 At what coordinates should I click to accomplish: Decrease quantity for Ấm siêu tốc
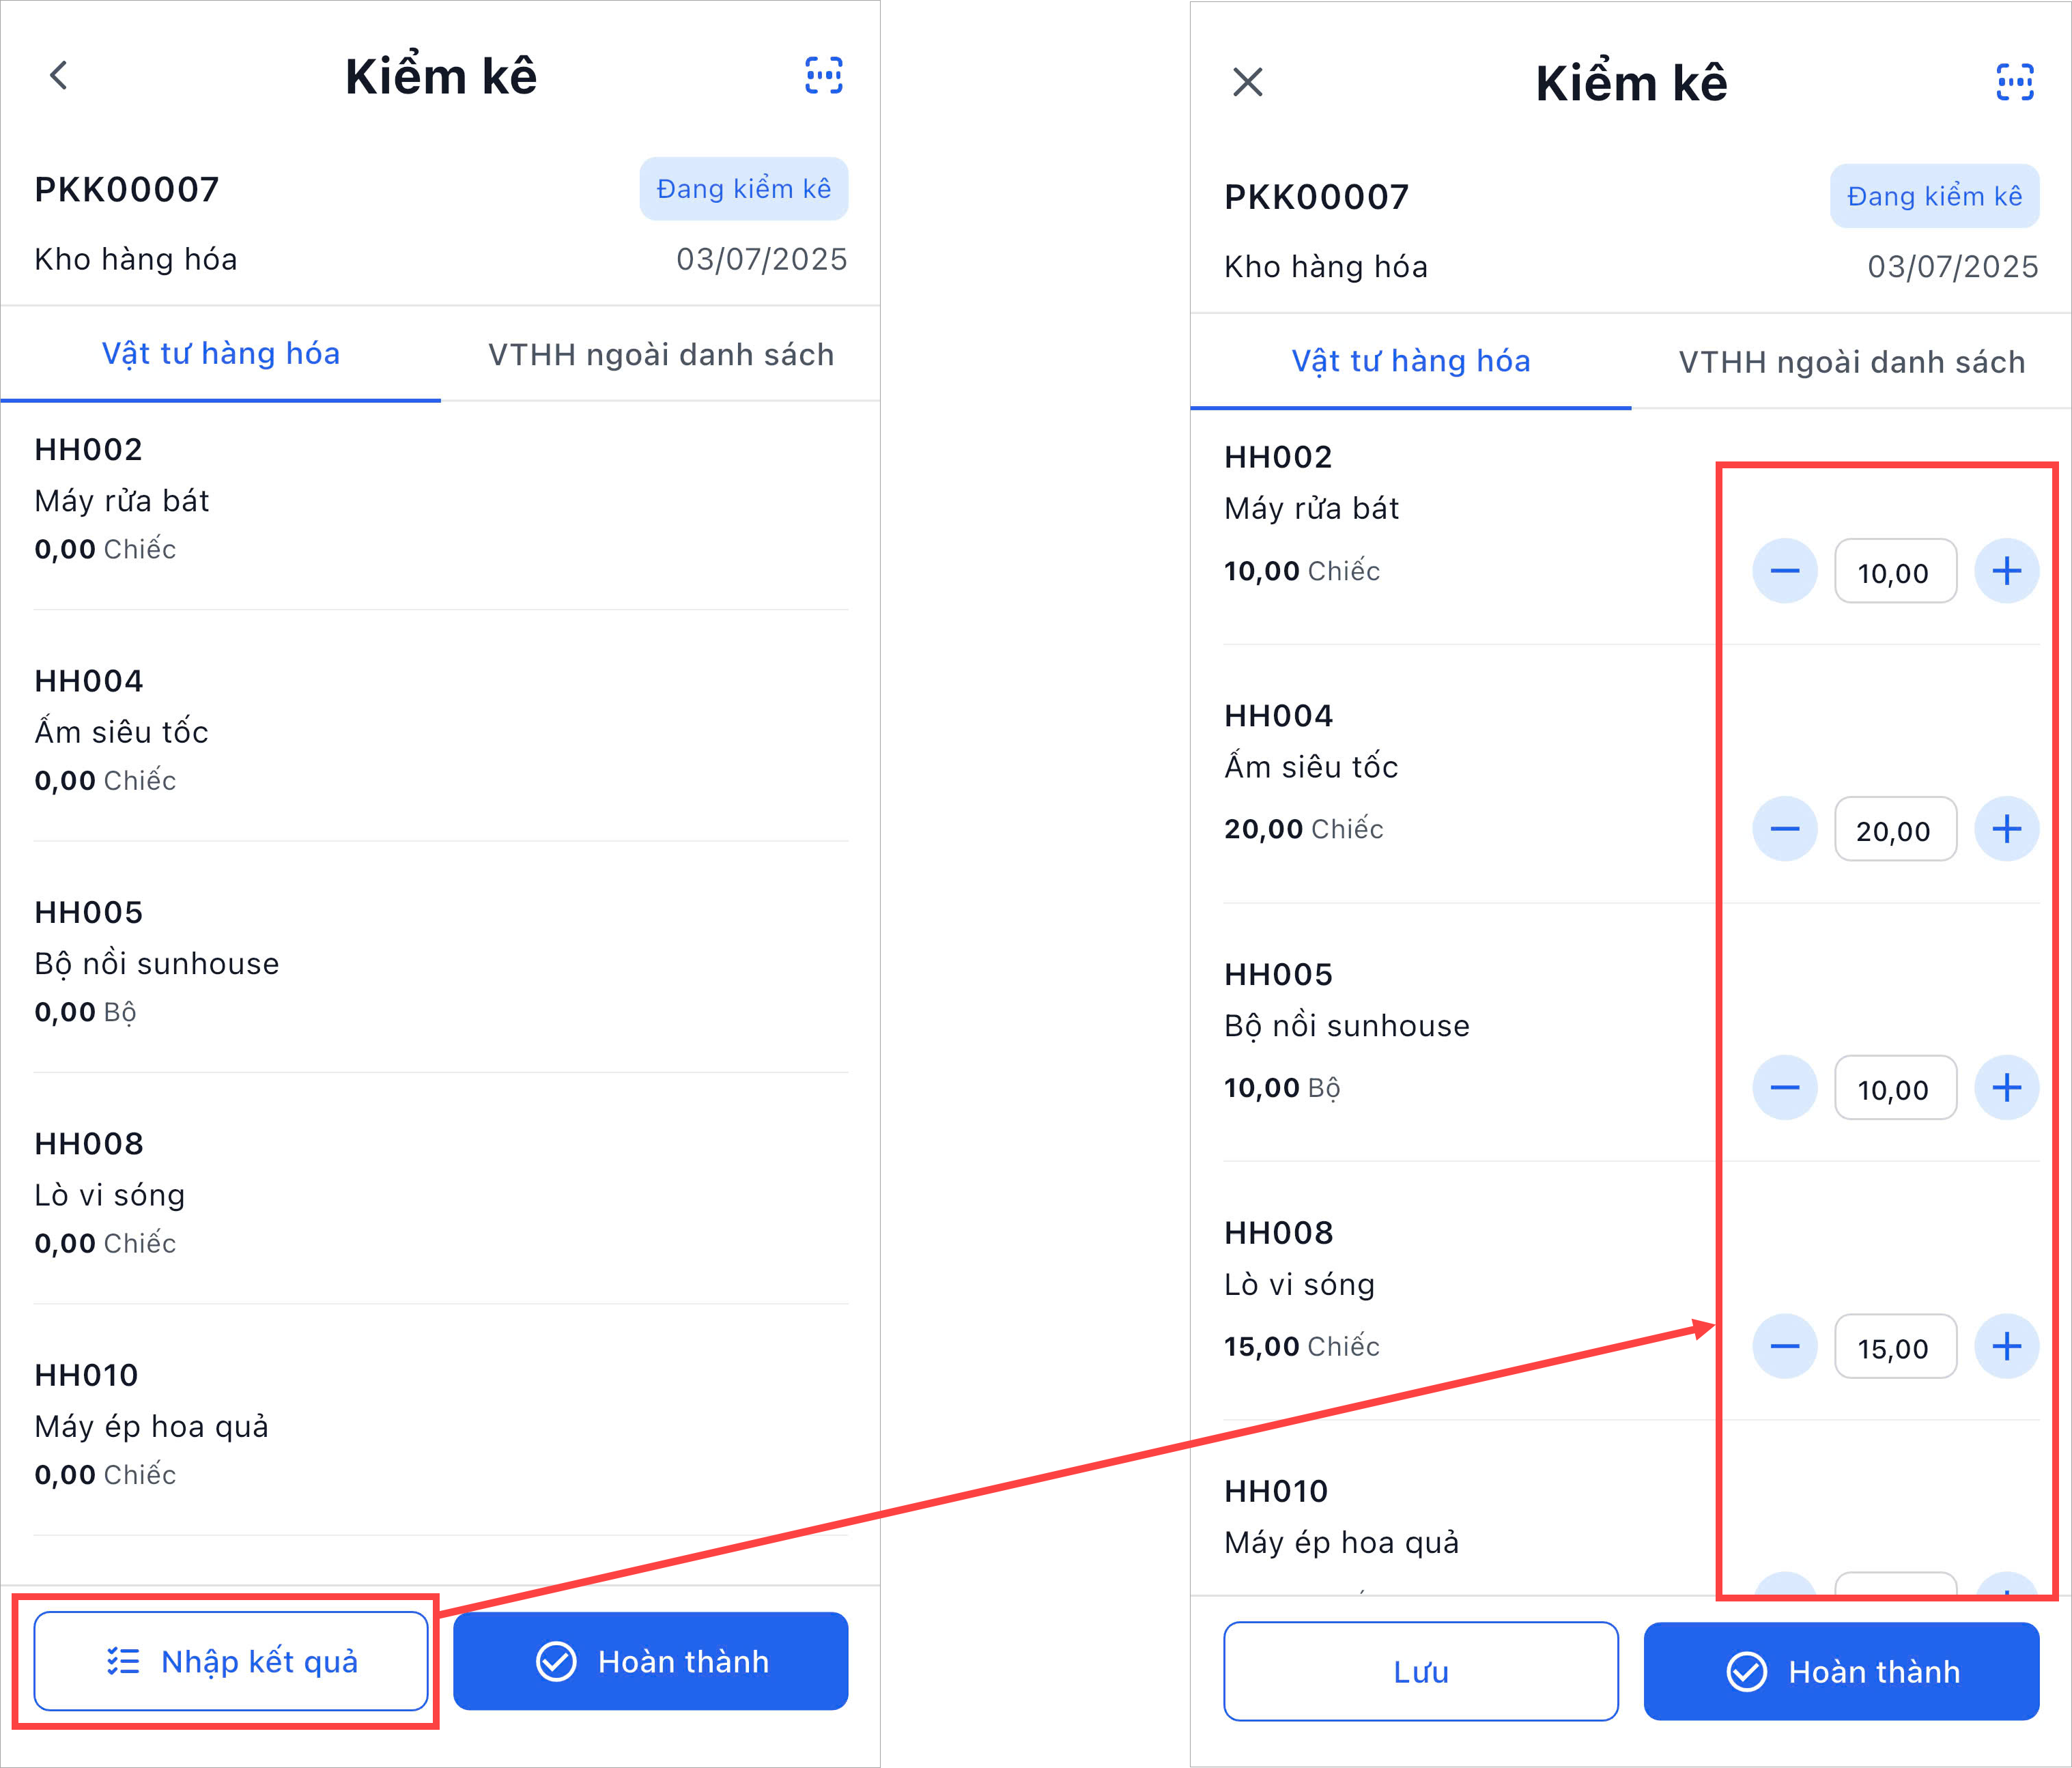coord(1785,829)
